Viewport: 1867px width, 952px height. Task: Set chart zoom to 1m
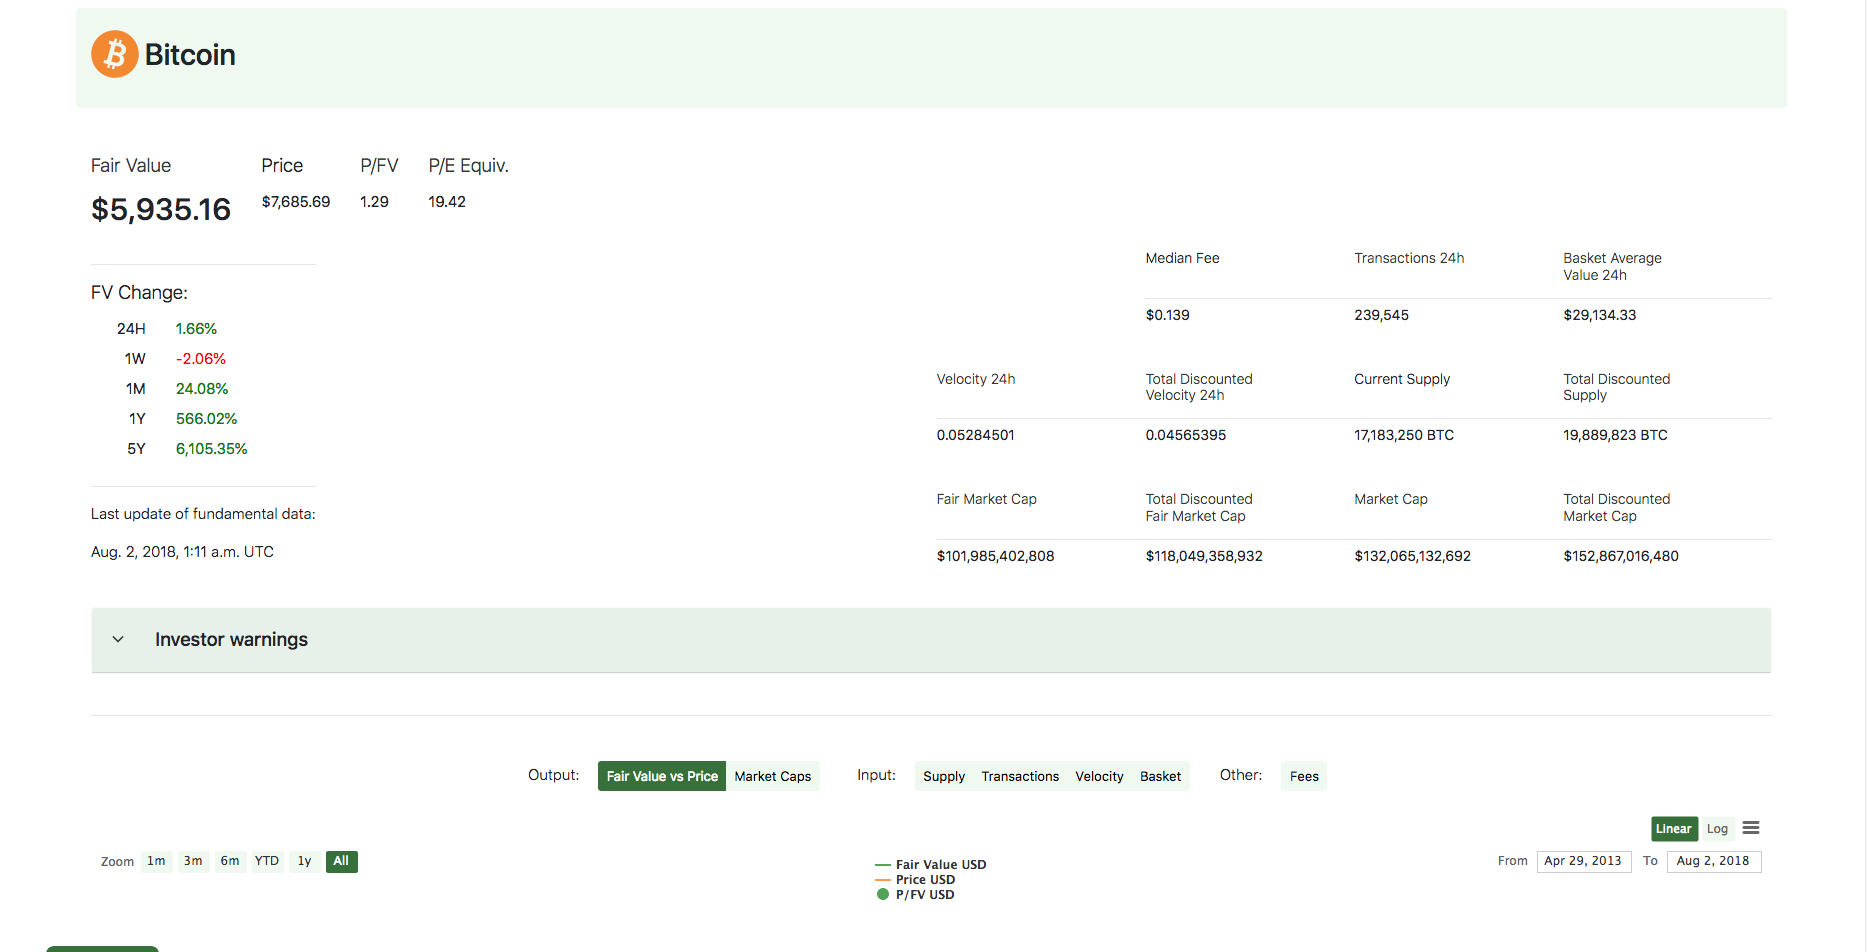(x=157, y=861)
